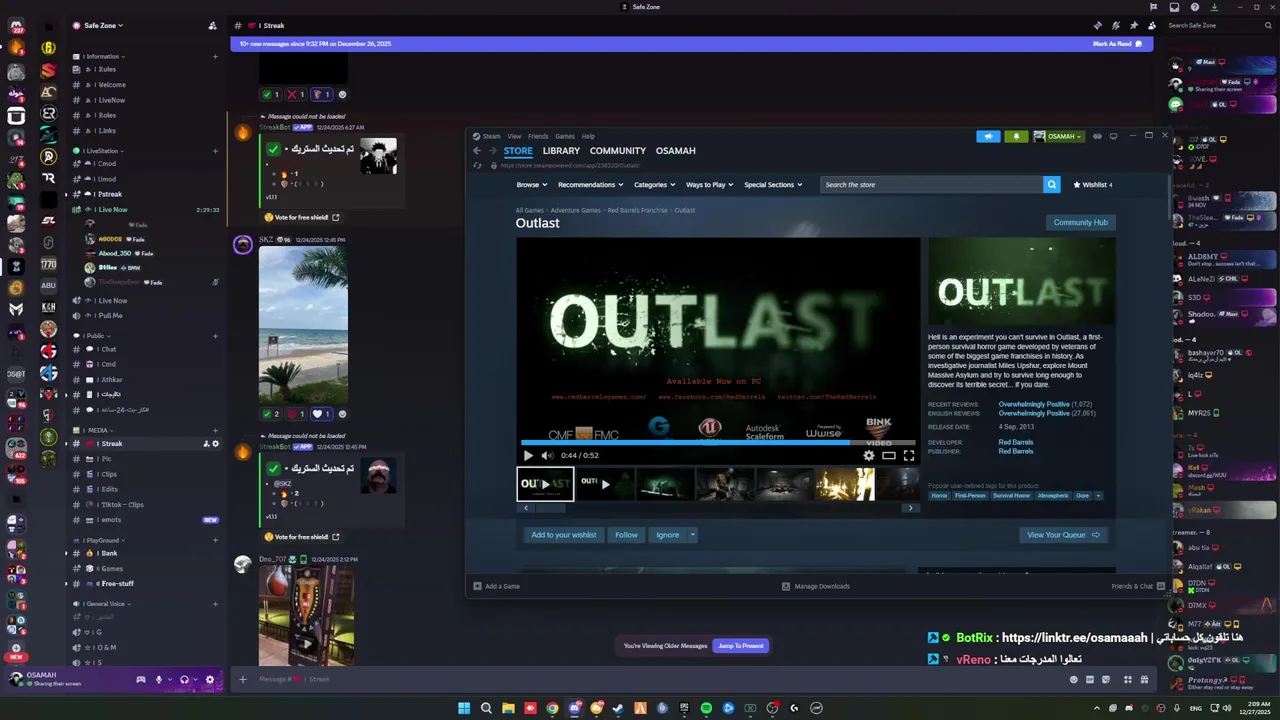Viewport: 1280px width, 720px height.
Task: Open Discord User Settings gear
Action: (209, 680)
